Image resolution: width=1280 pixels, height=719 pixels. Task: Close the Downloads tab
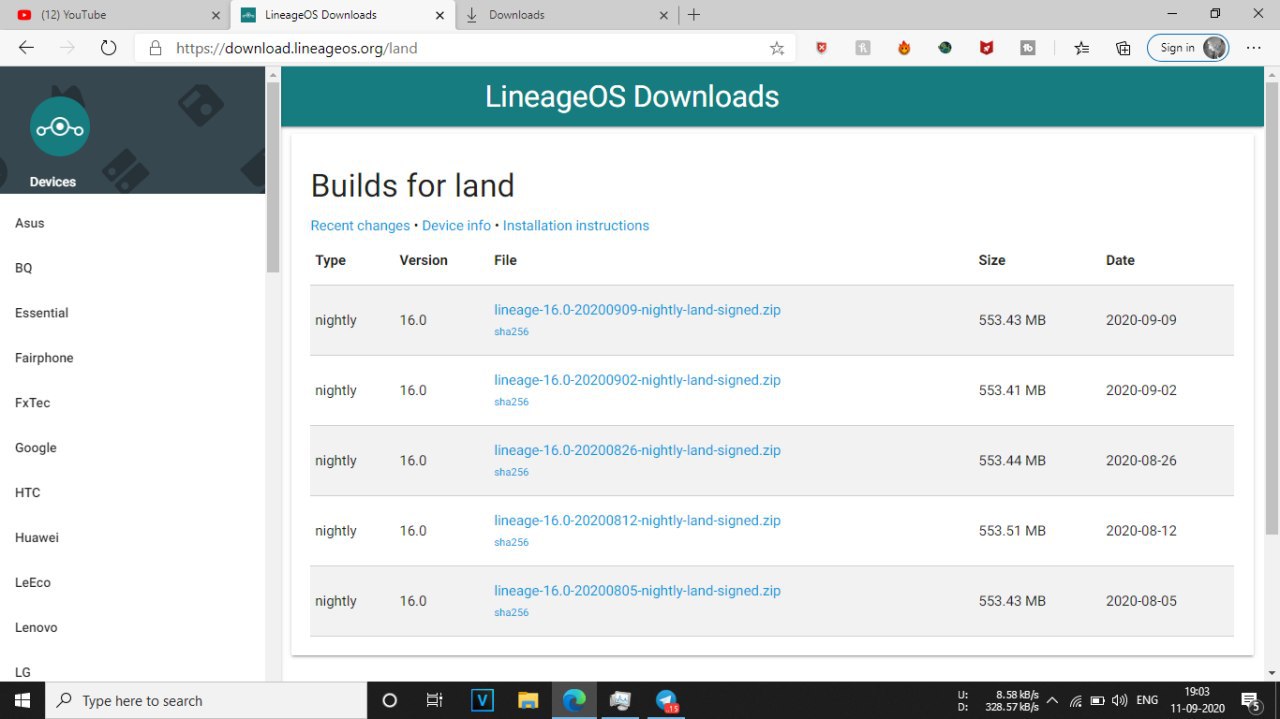pos(664,15)
